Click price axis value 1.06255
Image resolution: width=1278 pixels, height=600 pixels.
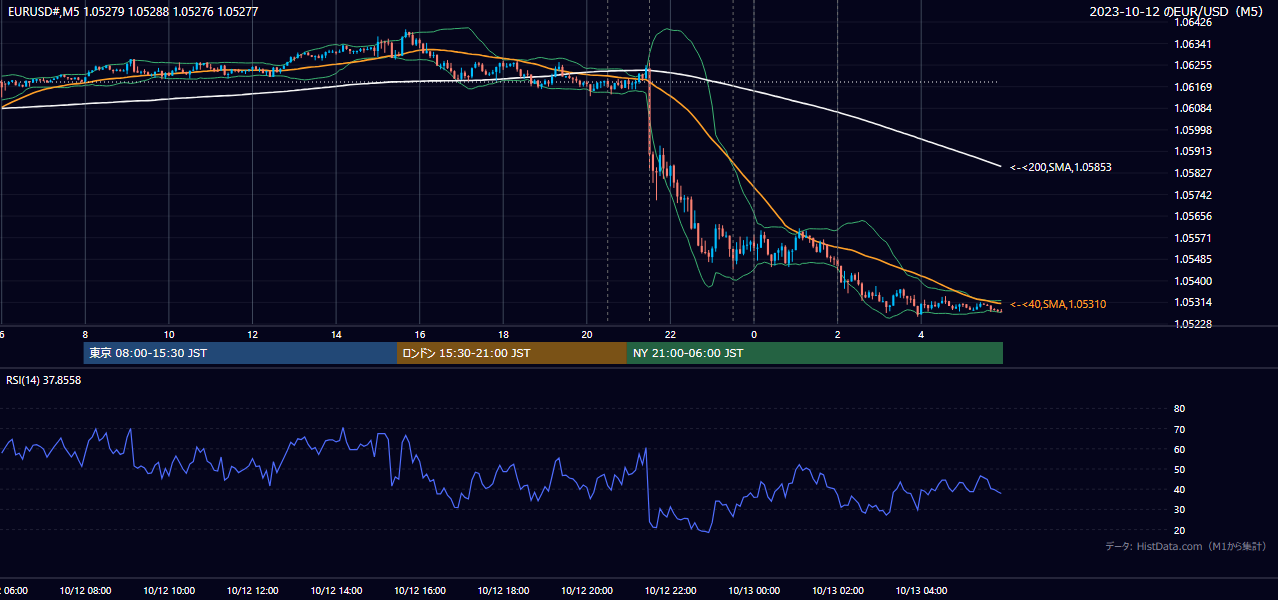1192,65
